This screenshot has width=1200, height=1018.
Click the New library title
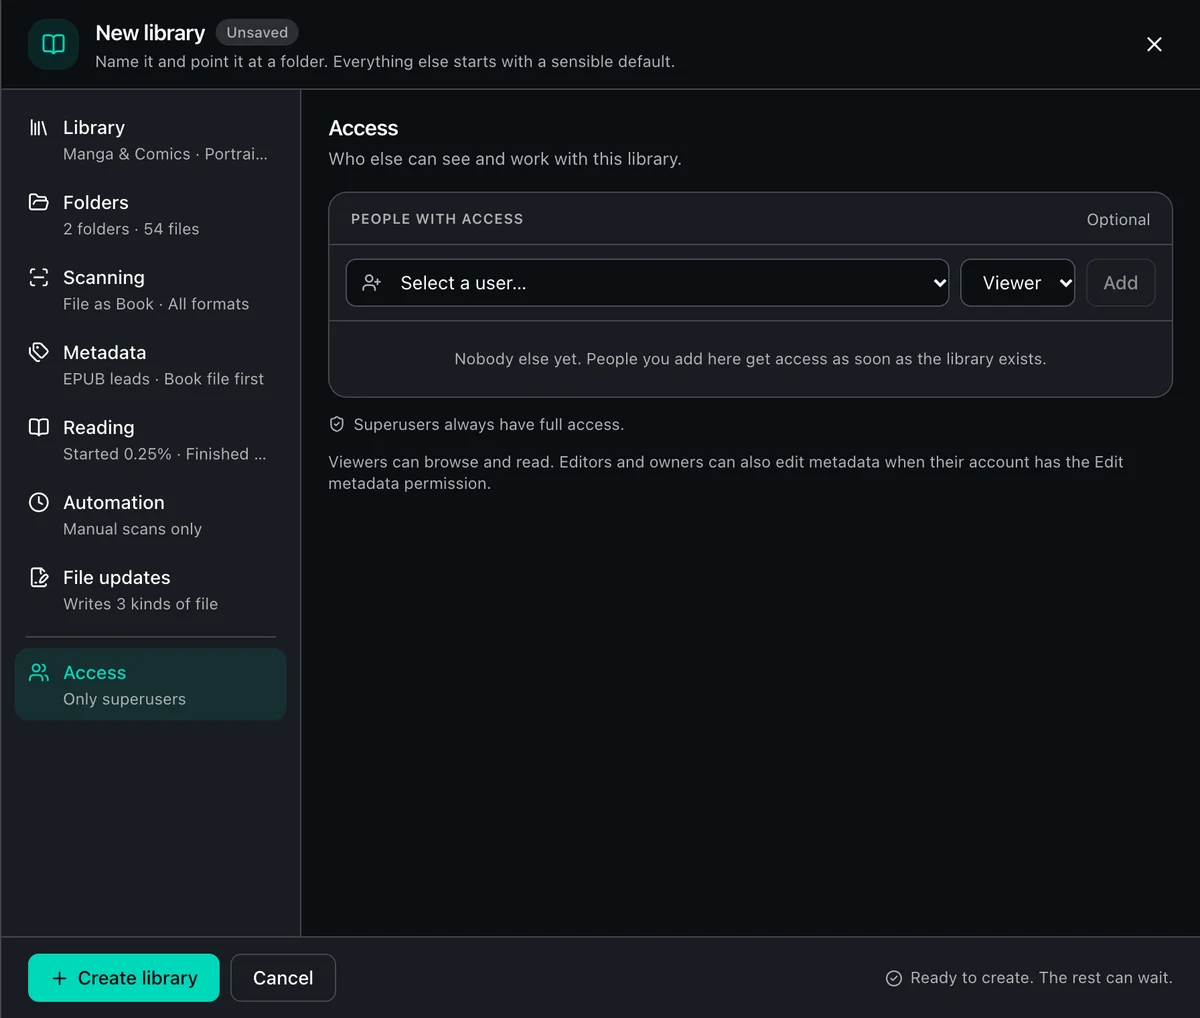pos(150,33)
